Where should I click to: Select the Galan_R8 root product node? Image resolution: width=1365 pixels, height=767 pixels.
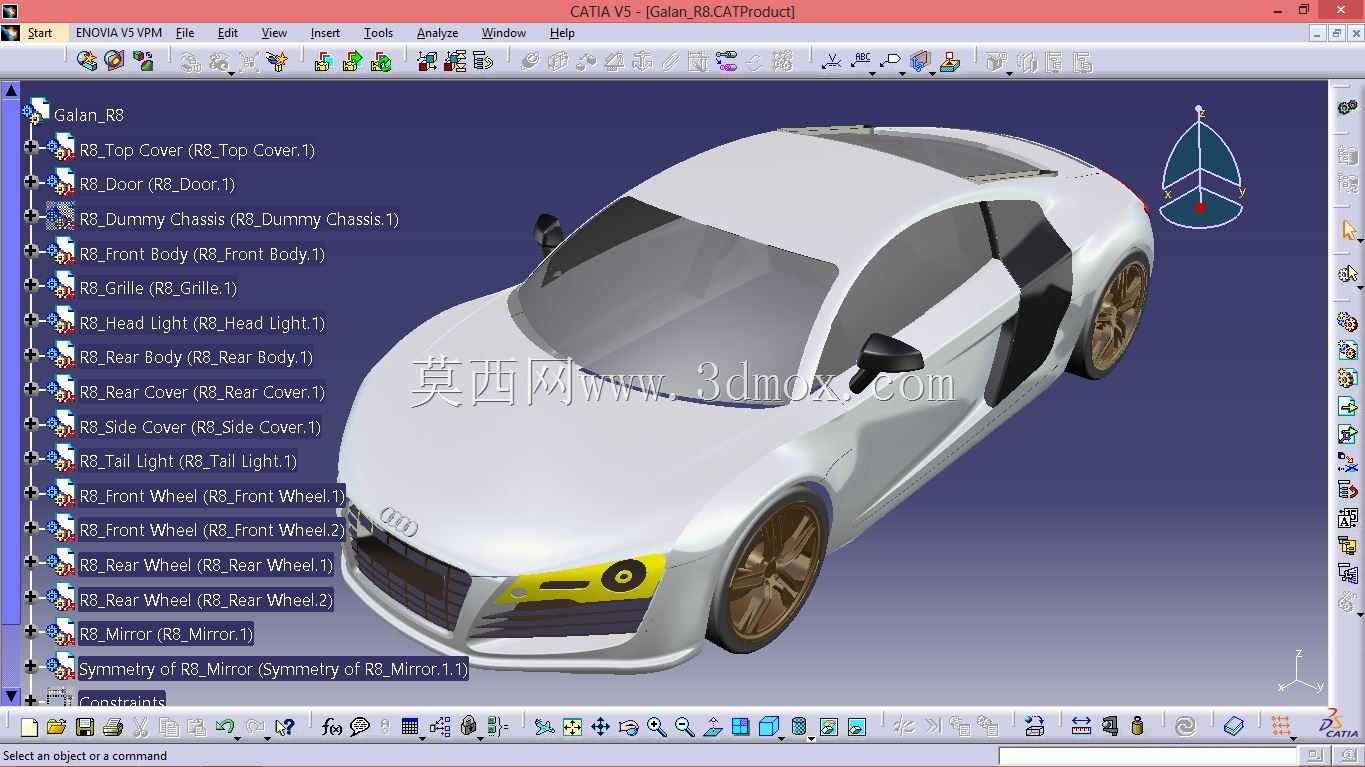[x=89, y=115]
